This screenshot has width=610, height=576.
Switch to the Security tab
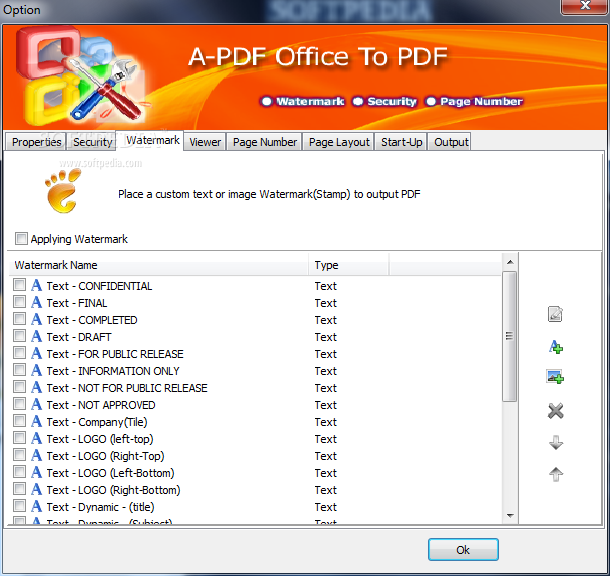tap(92, 142)
